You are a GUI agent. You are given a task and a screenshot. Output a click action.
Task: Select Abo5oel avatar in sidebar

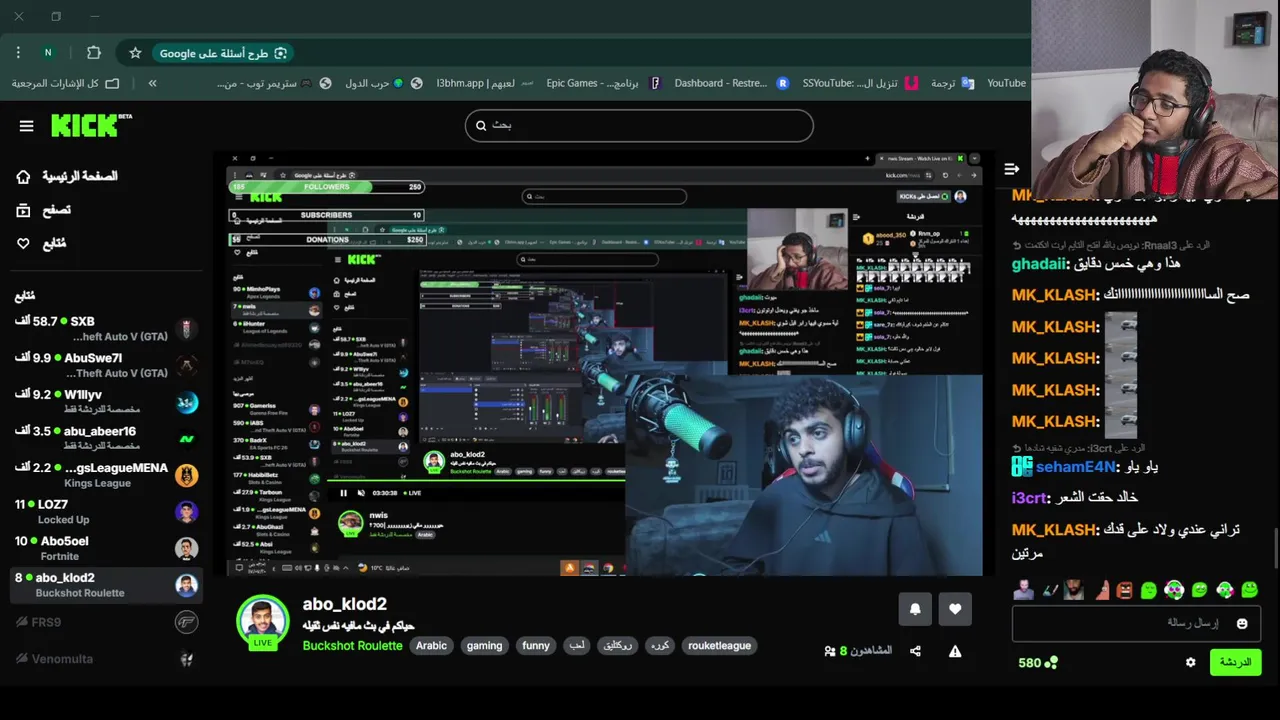pyautogui.click(x=187, y=548)
